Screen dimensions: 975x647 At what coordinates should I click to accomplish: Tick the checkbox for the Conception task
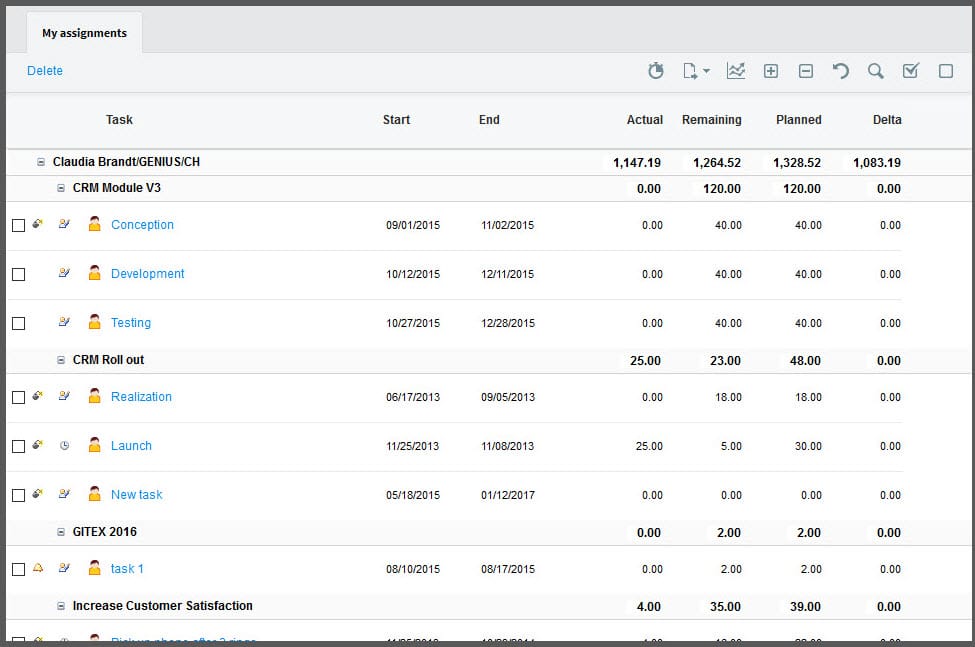(18, 225)
